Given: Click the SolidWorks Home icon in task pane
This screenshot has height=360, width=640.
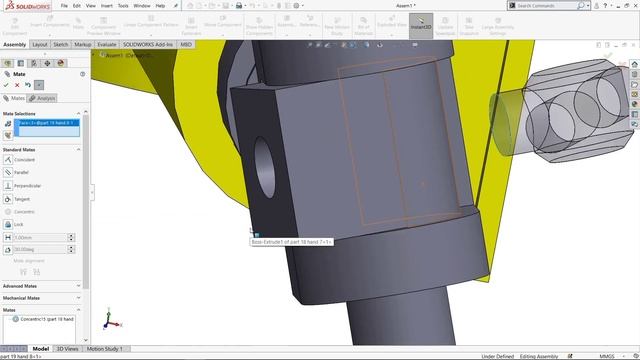Looking at the screenshot, I should 634,64.
